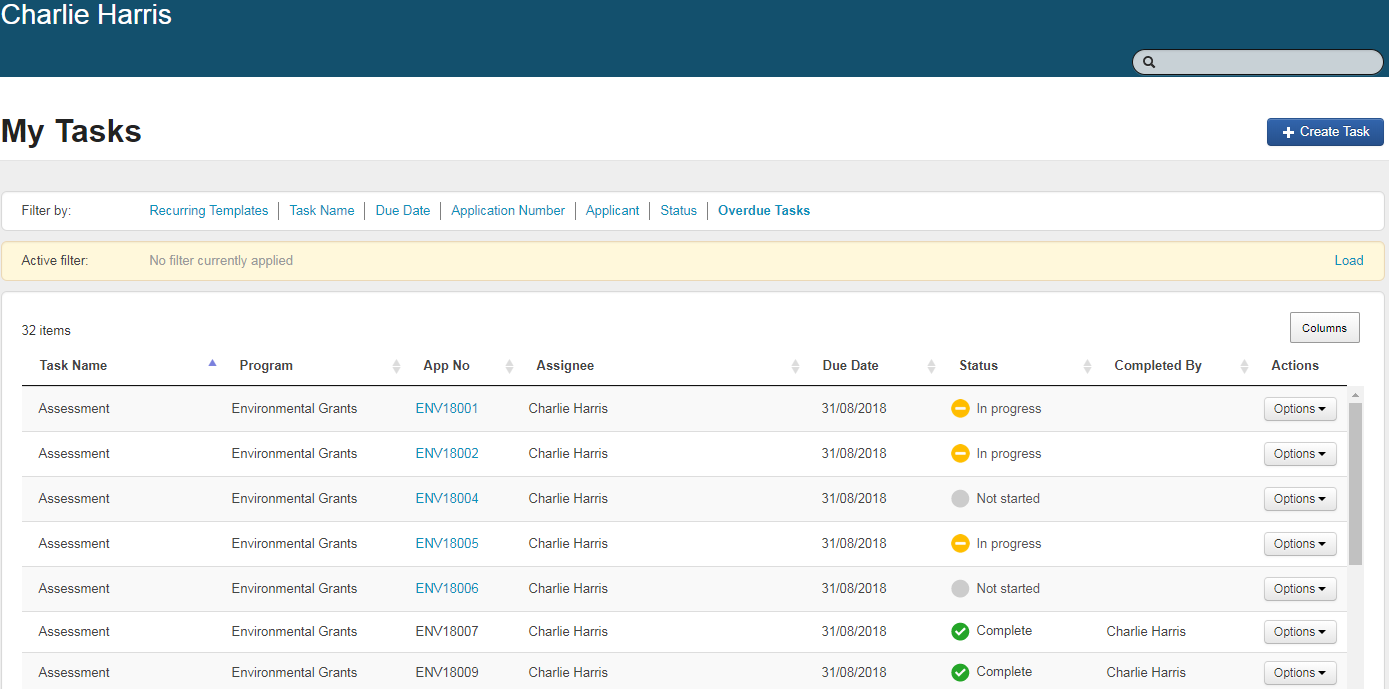1389x689 pixels.
Task: Click In progress status icon for ENV18001
Action: (960, 409)
